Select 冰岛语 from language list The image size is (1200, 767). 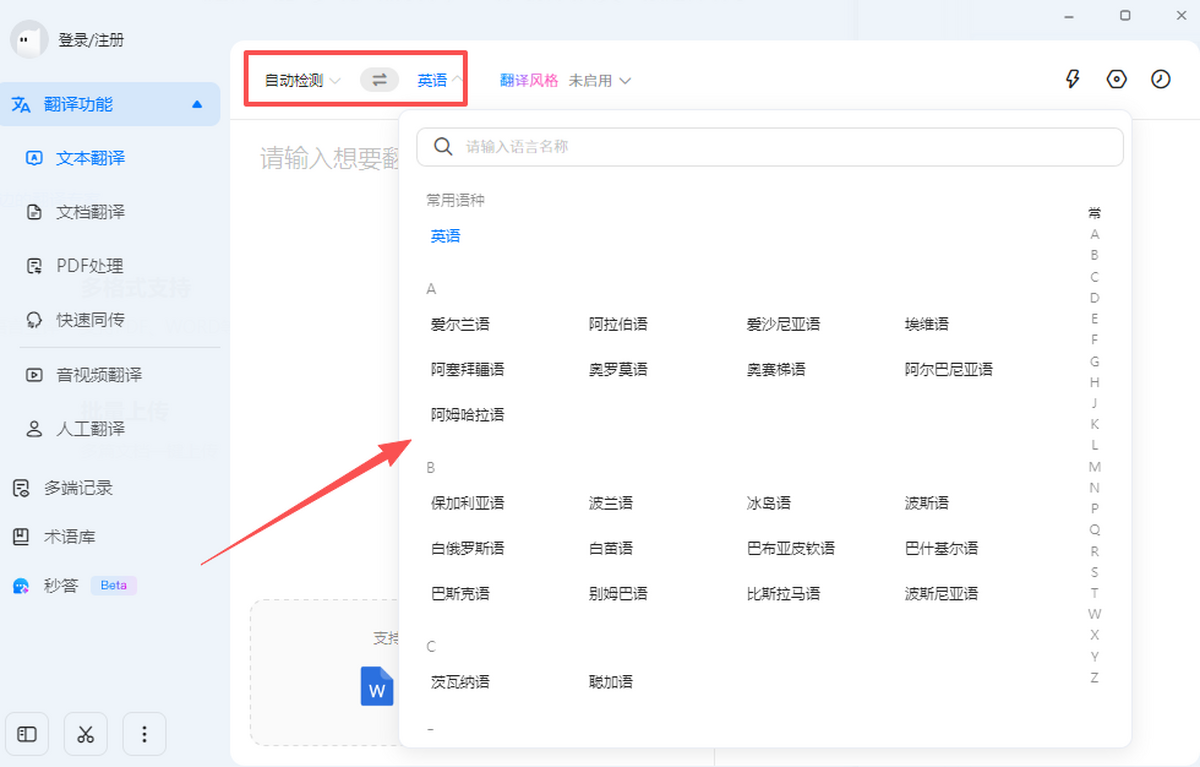[x=769, y=504]
